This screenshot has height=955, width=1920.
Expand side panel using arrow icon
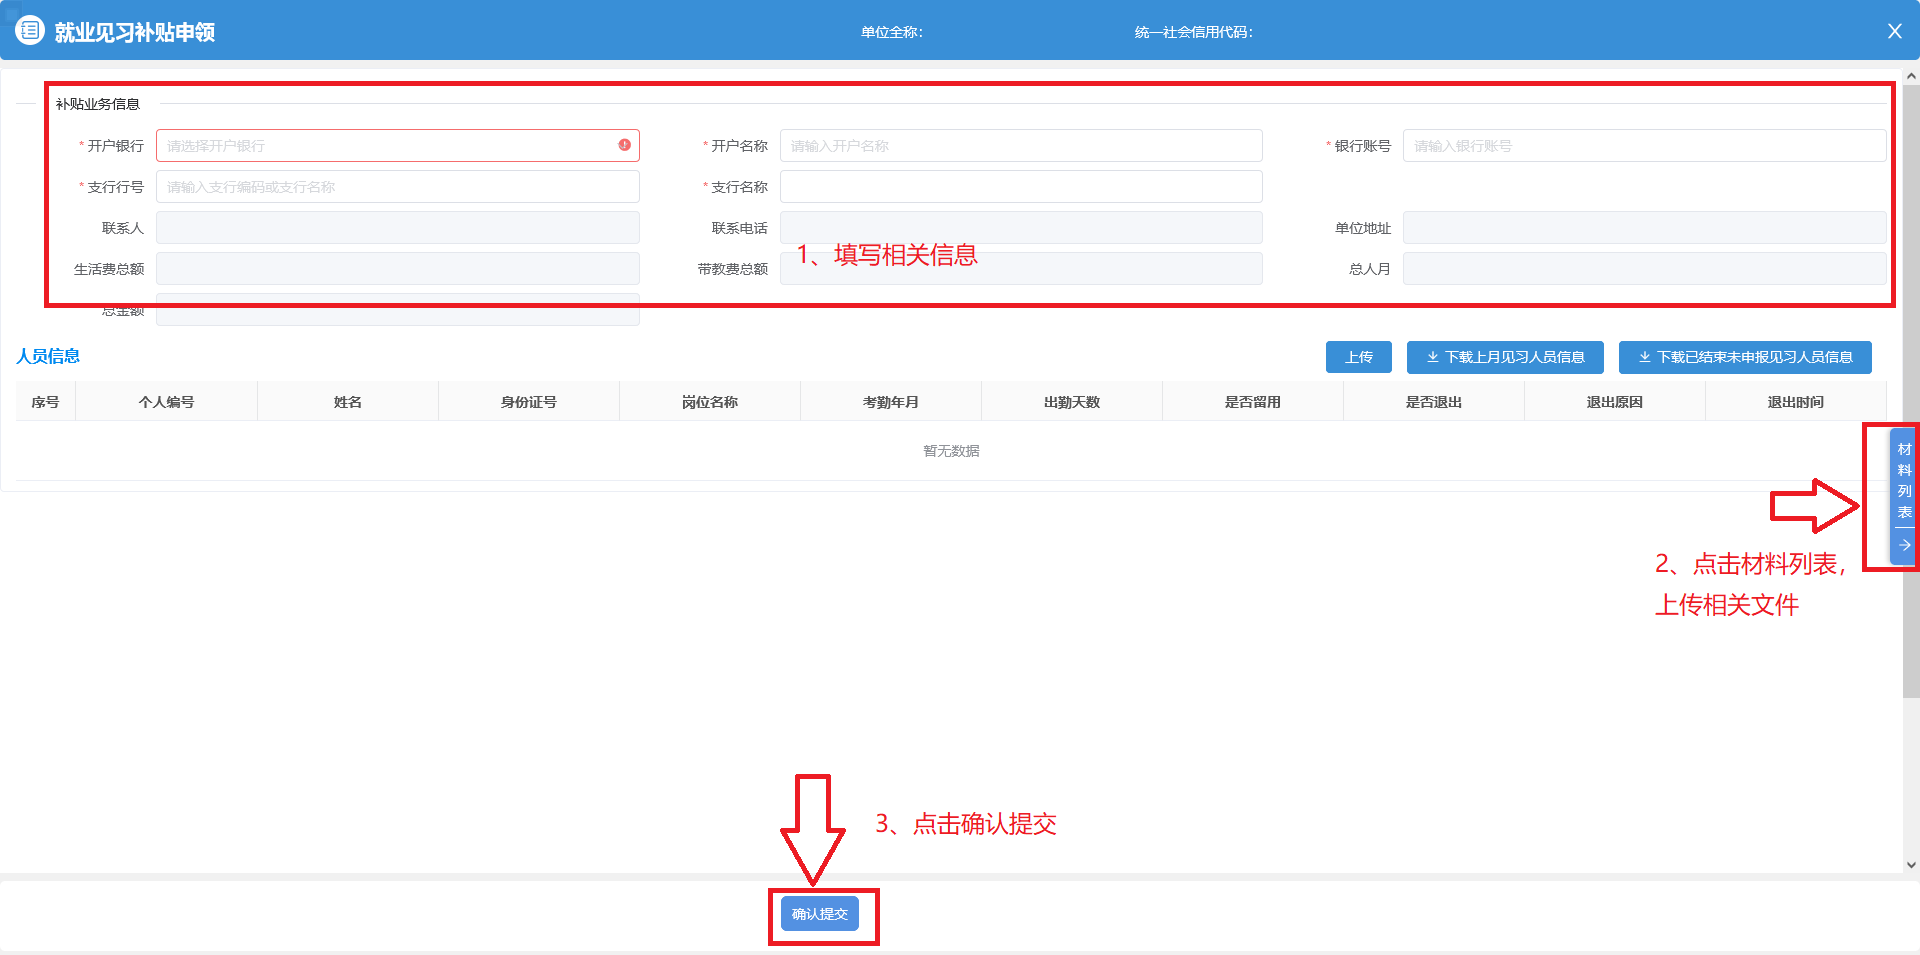[1904, 545]
